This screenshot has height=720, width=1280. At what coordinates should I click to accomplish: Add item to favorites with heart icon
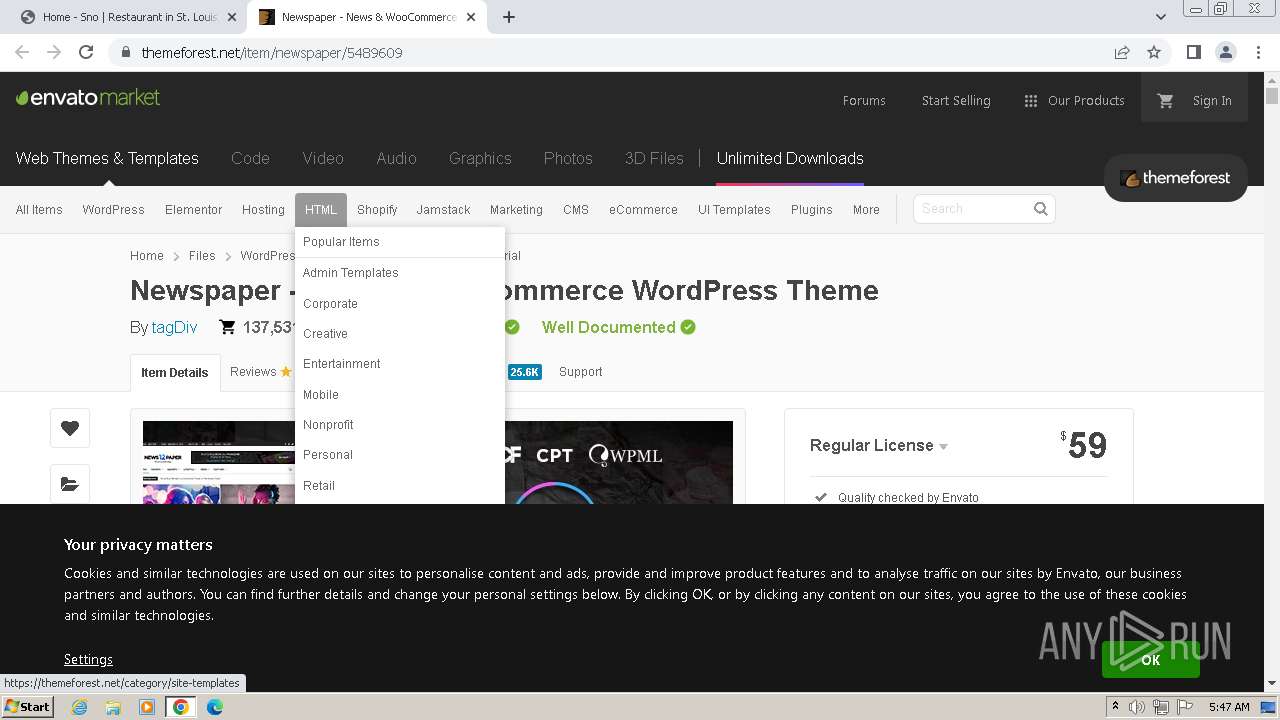70,428
